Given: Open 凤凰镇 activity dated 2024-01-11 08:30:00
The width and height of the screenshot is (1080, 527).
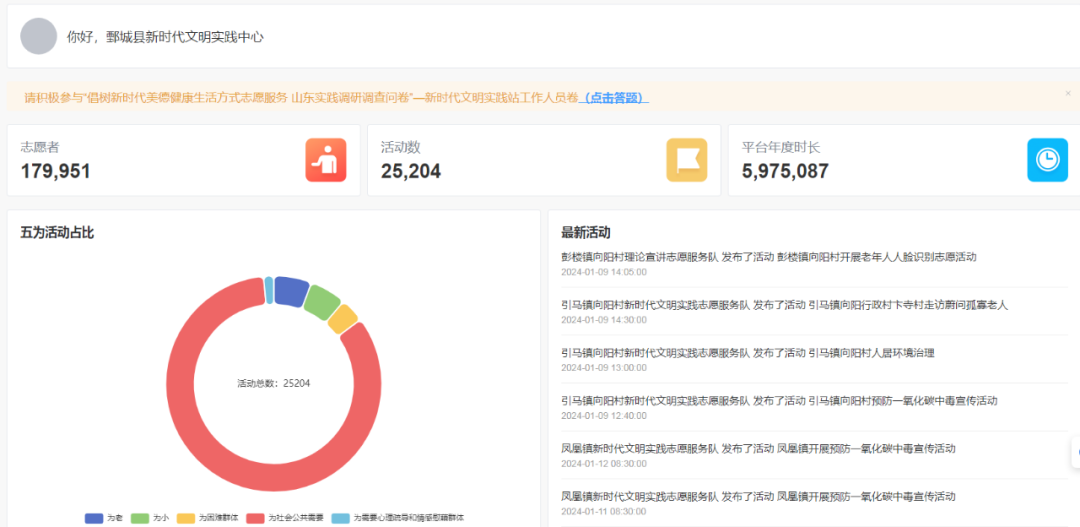Looking at the screenshot, I should pos(758,496).
